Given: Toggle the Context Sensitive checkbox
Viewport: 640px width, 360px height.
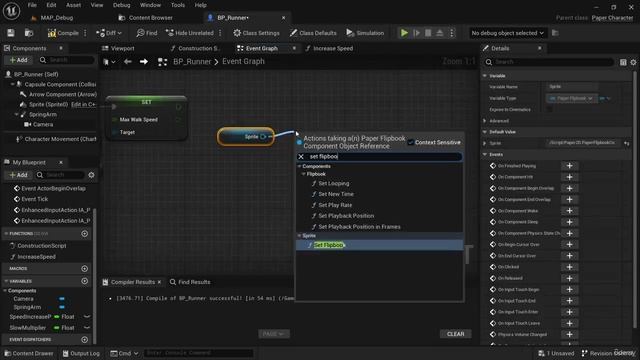Looking at the screenshot, I should pos(411,142).
